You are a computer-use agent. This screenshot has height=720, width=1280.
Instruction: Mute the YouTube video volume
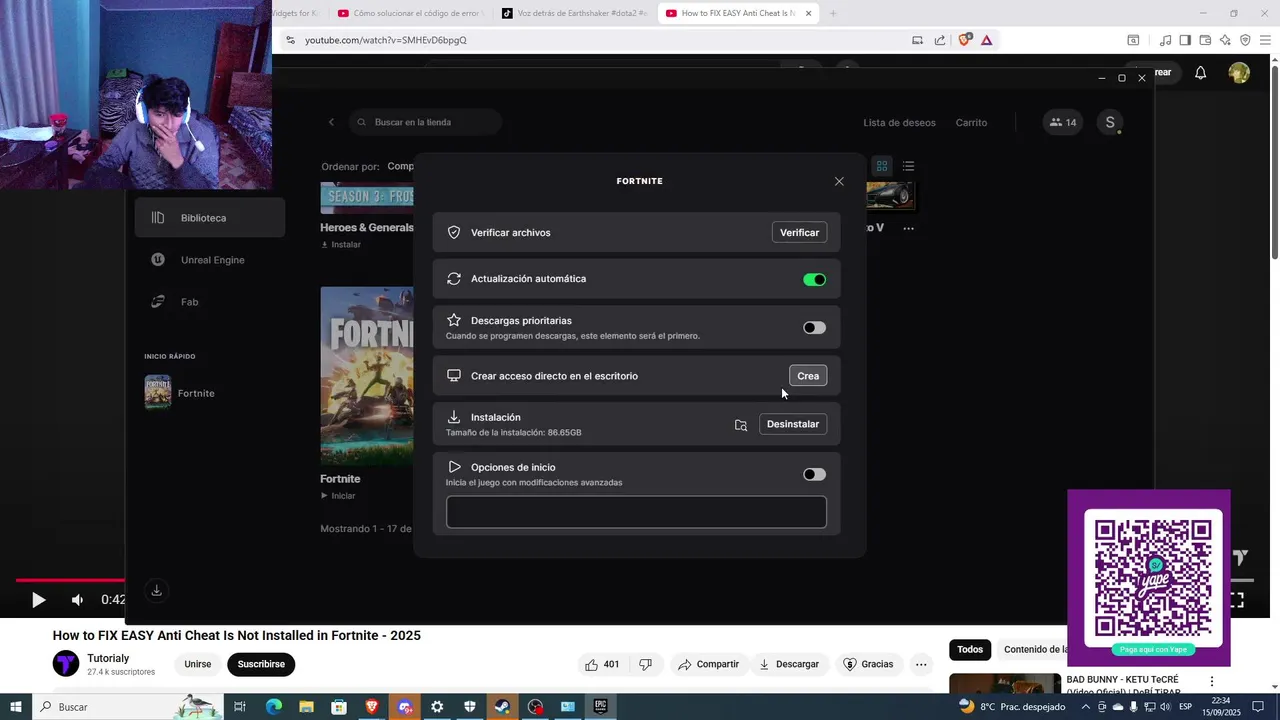(77, 600)
